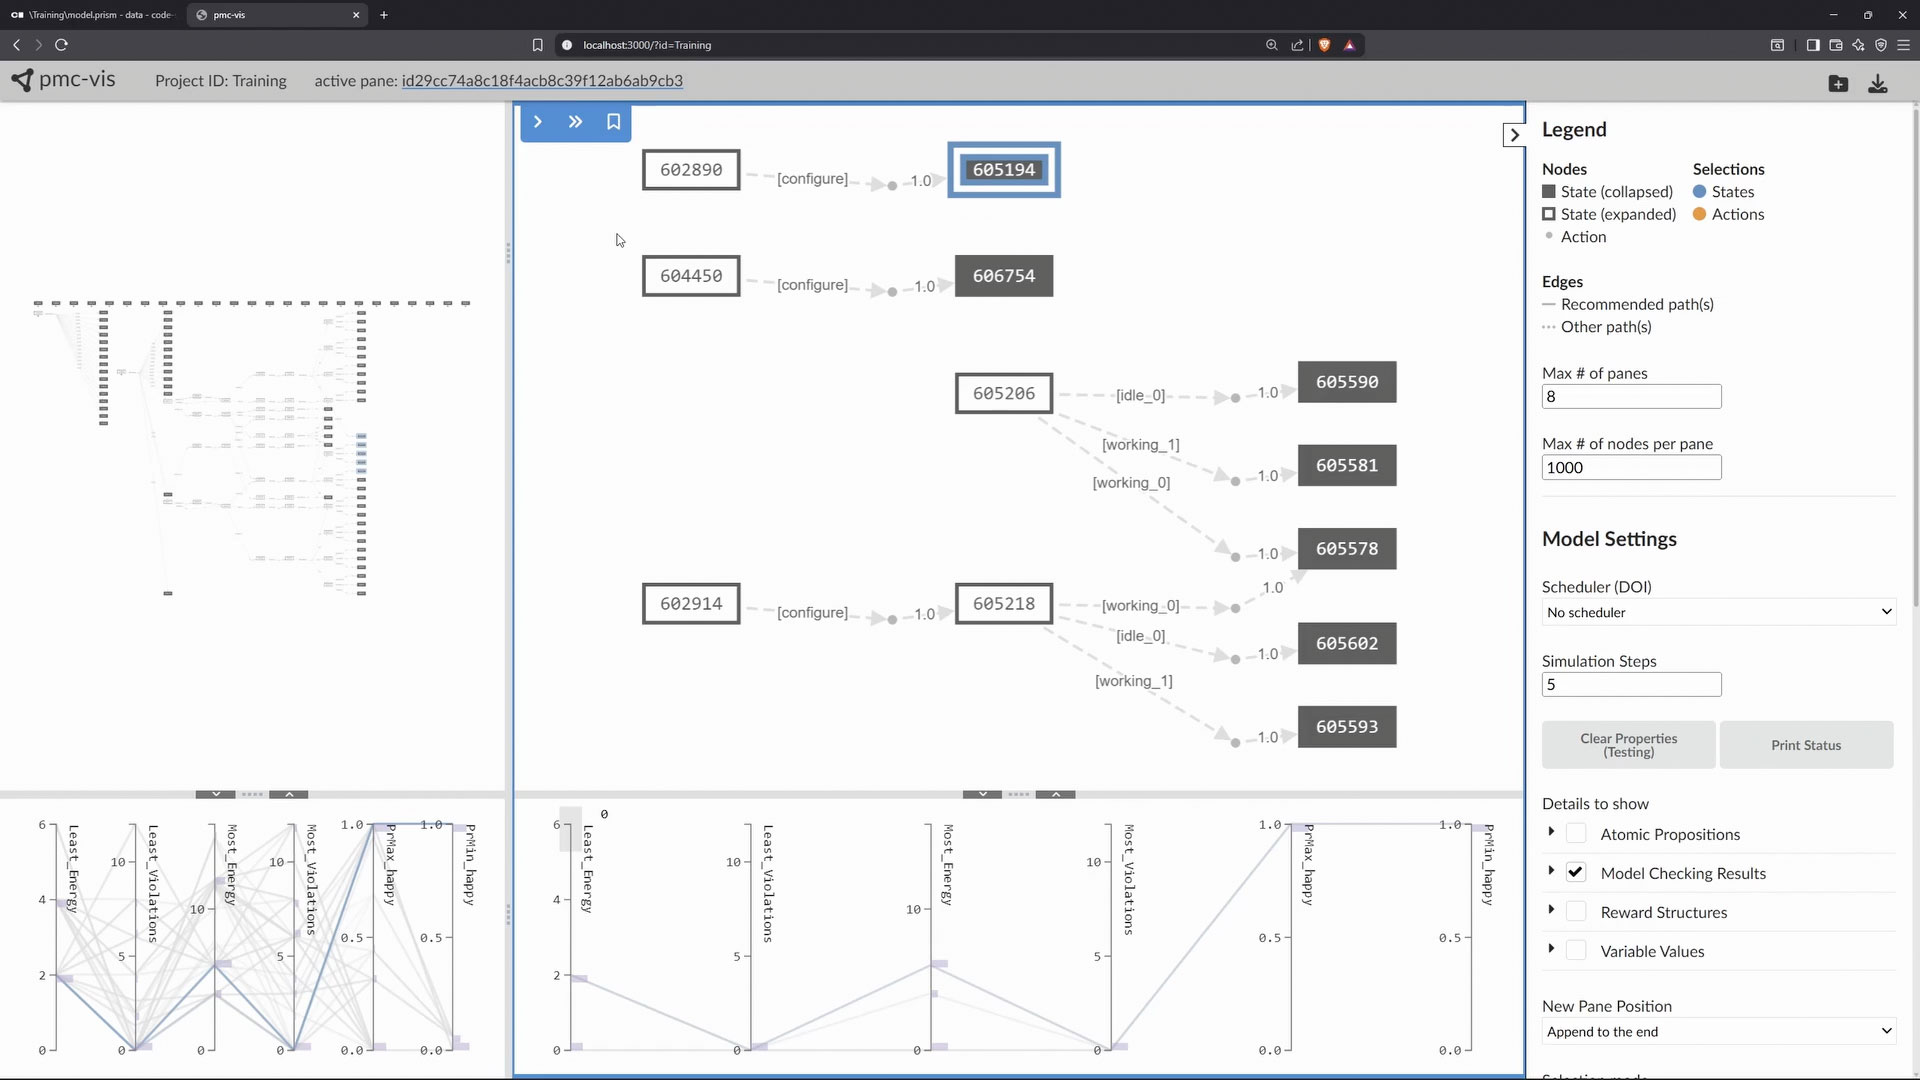This screenshot has width=1920, height=1080.
Task: Enable Atomic Propositions checkbox
Action: pyautogui.click(x=1576, y=834)
